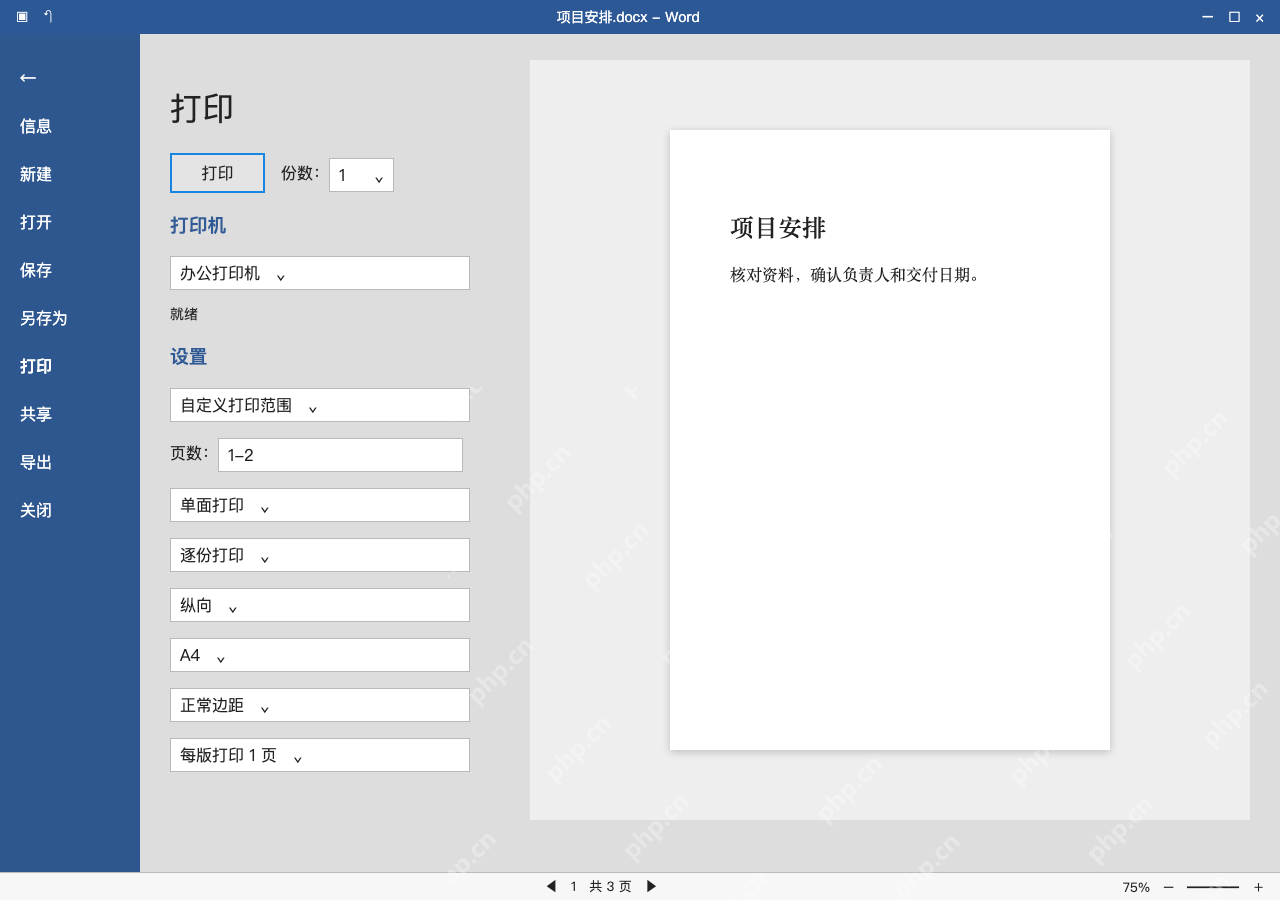Click the zoom slider in status bar
Viewport: 1280px width, 900px height.
point(1213,887)
